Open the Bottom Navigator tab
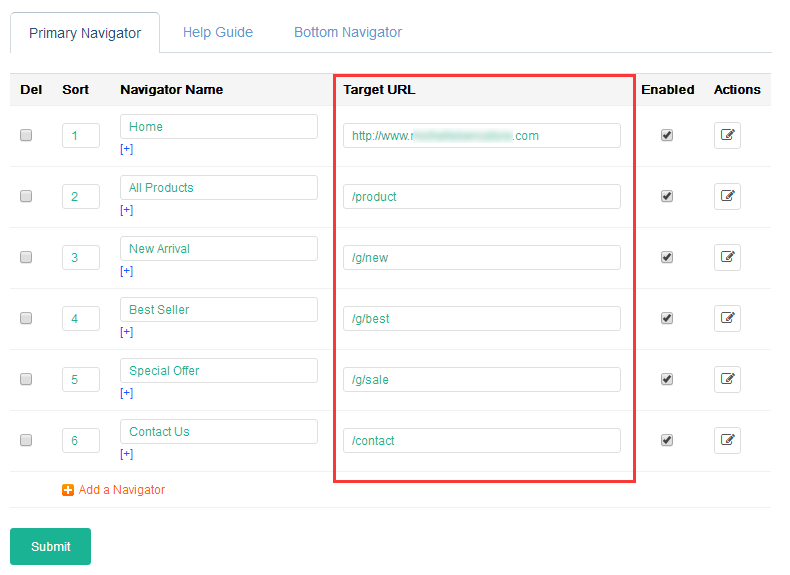 click(347, 32)
